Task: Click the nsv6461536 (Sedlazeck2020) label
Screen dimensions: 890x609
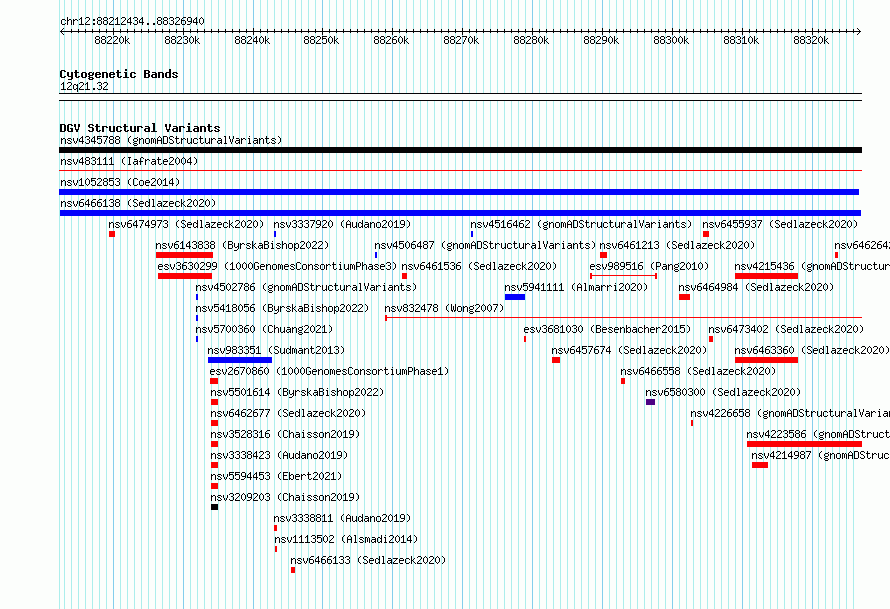Action: [x=479, y=266]
